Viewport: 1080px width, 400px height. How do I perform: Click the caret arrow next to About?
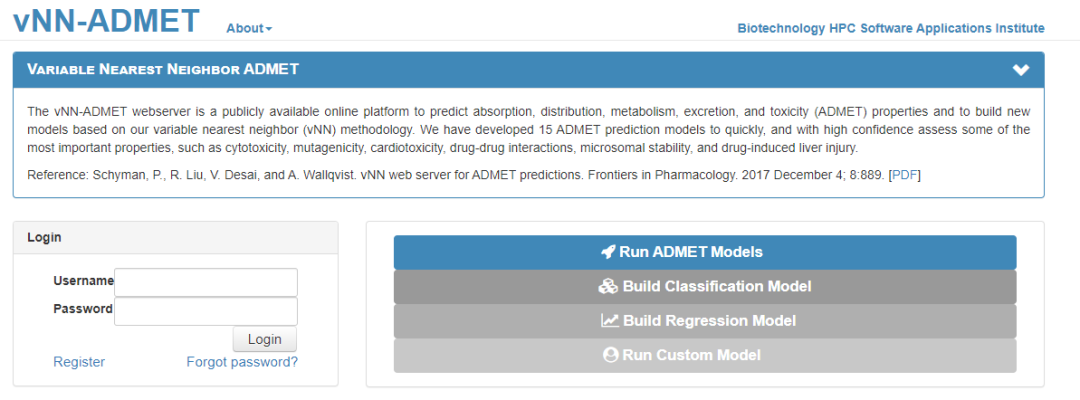pyautogui.click(x=269, y=29)
